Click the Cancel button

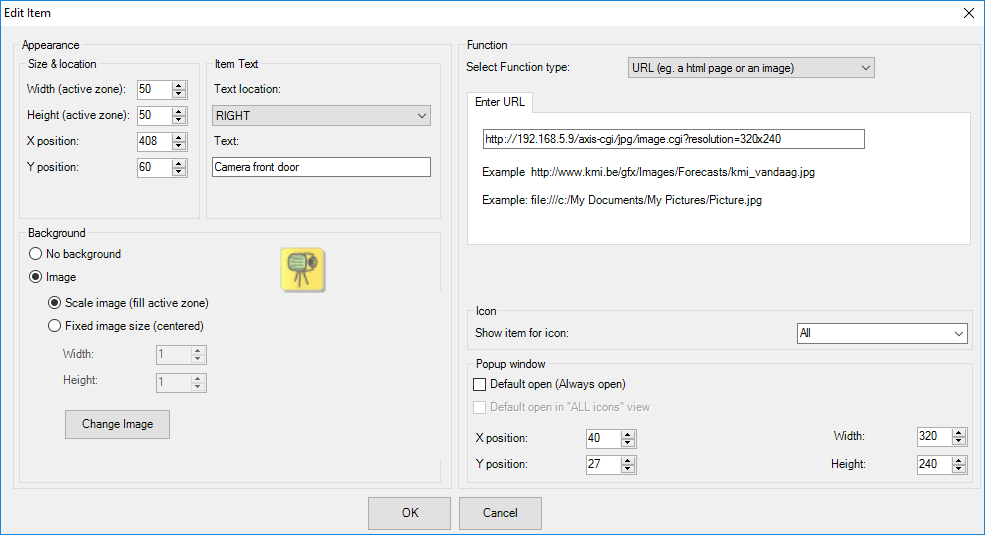[x=500, y=513]
